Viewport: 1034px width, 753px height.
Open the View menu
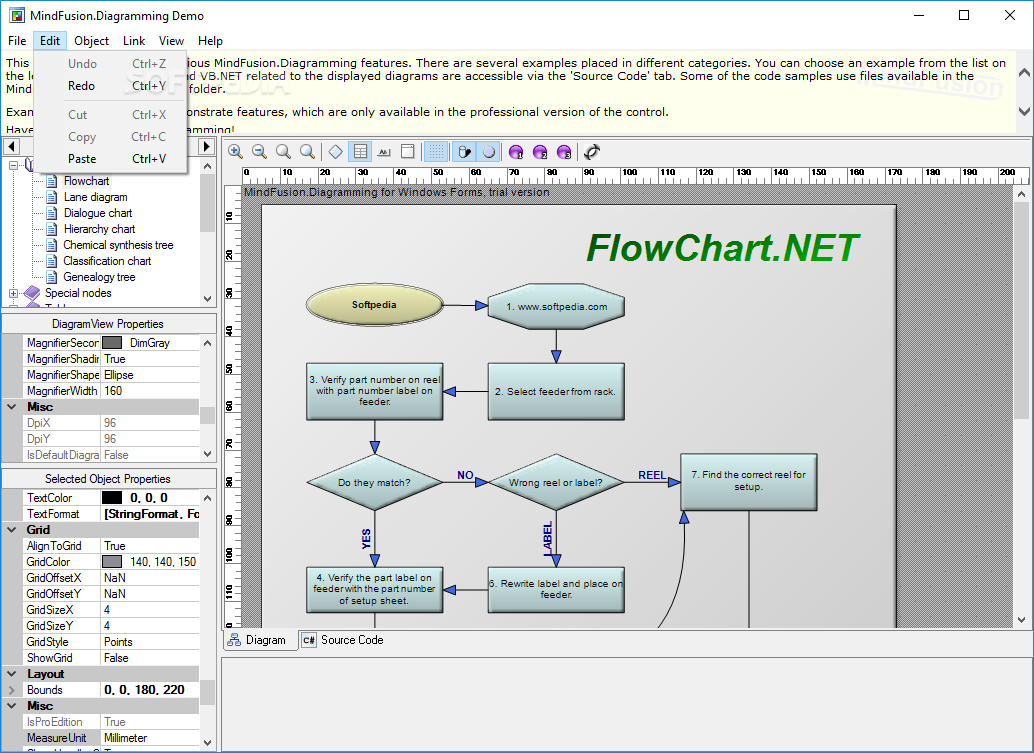[x=171, y=41]
